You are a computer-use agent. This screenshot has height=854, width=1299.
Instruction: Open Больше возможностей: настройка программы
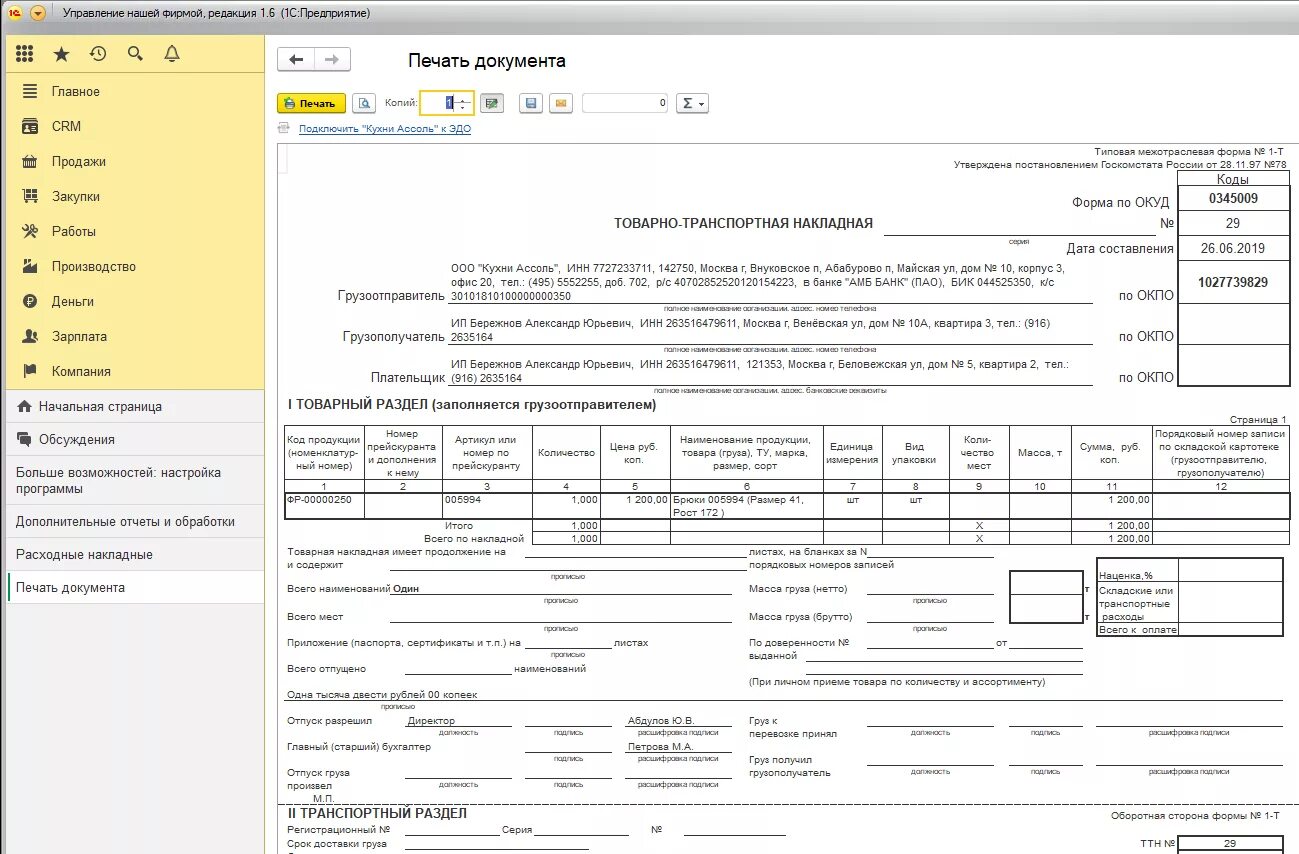[x=135, y=481]
